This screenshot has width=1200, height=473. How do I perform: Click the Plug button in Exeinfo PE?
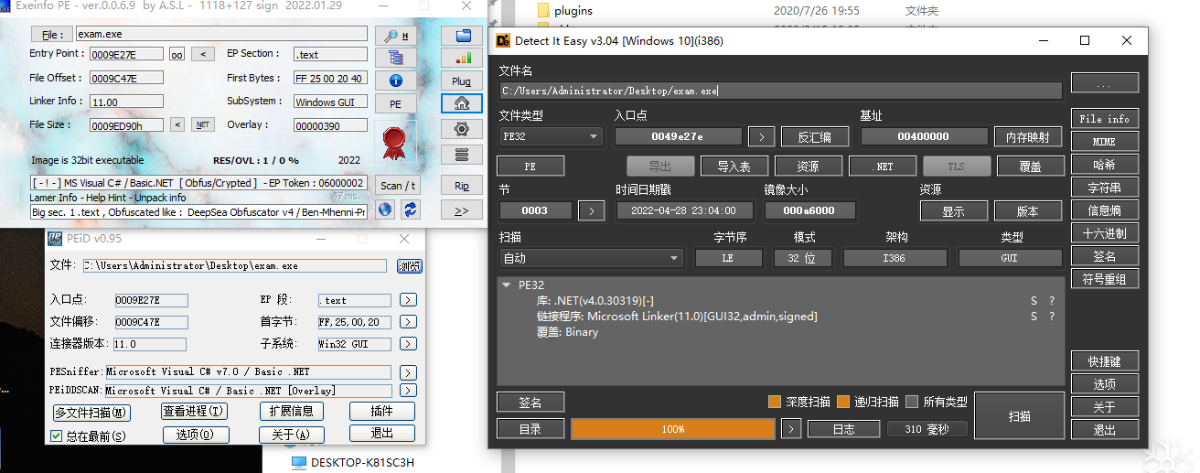pyautogui.click(x=461, y=81)
